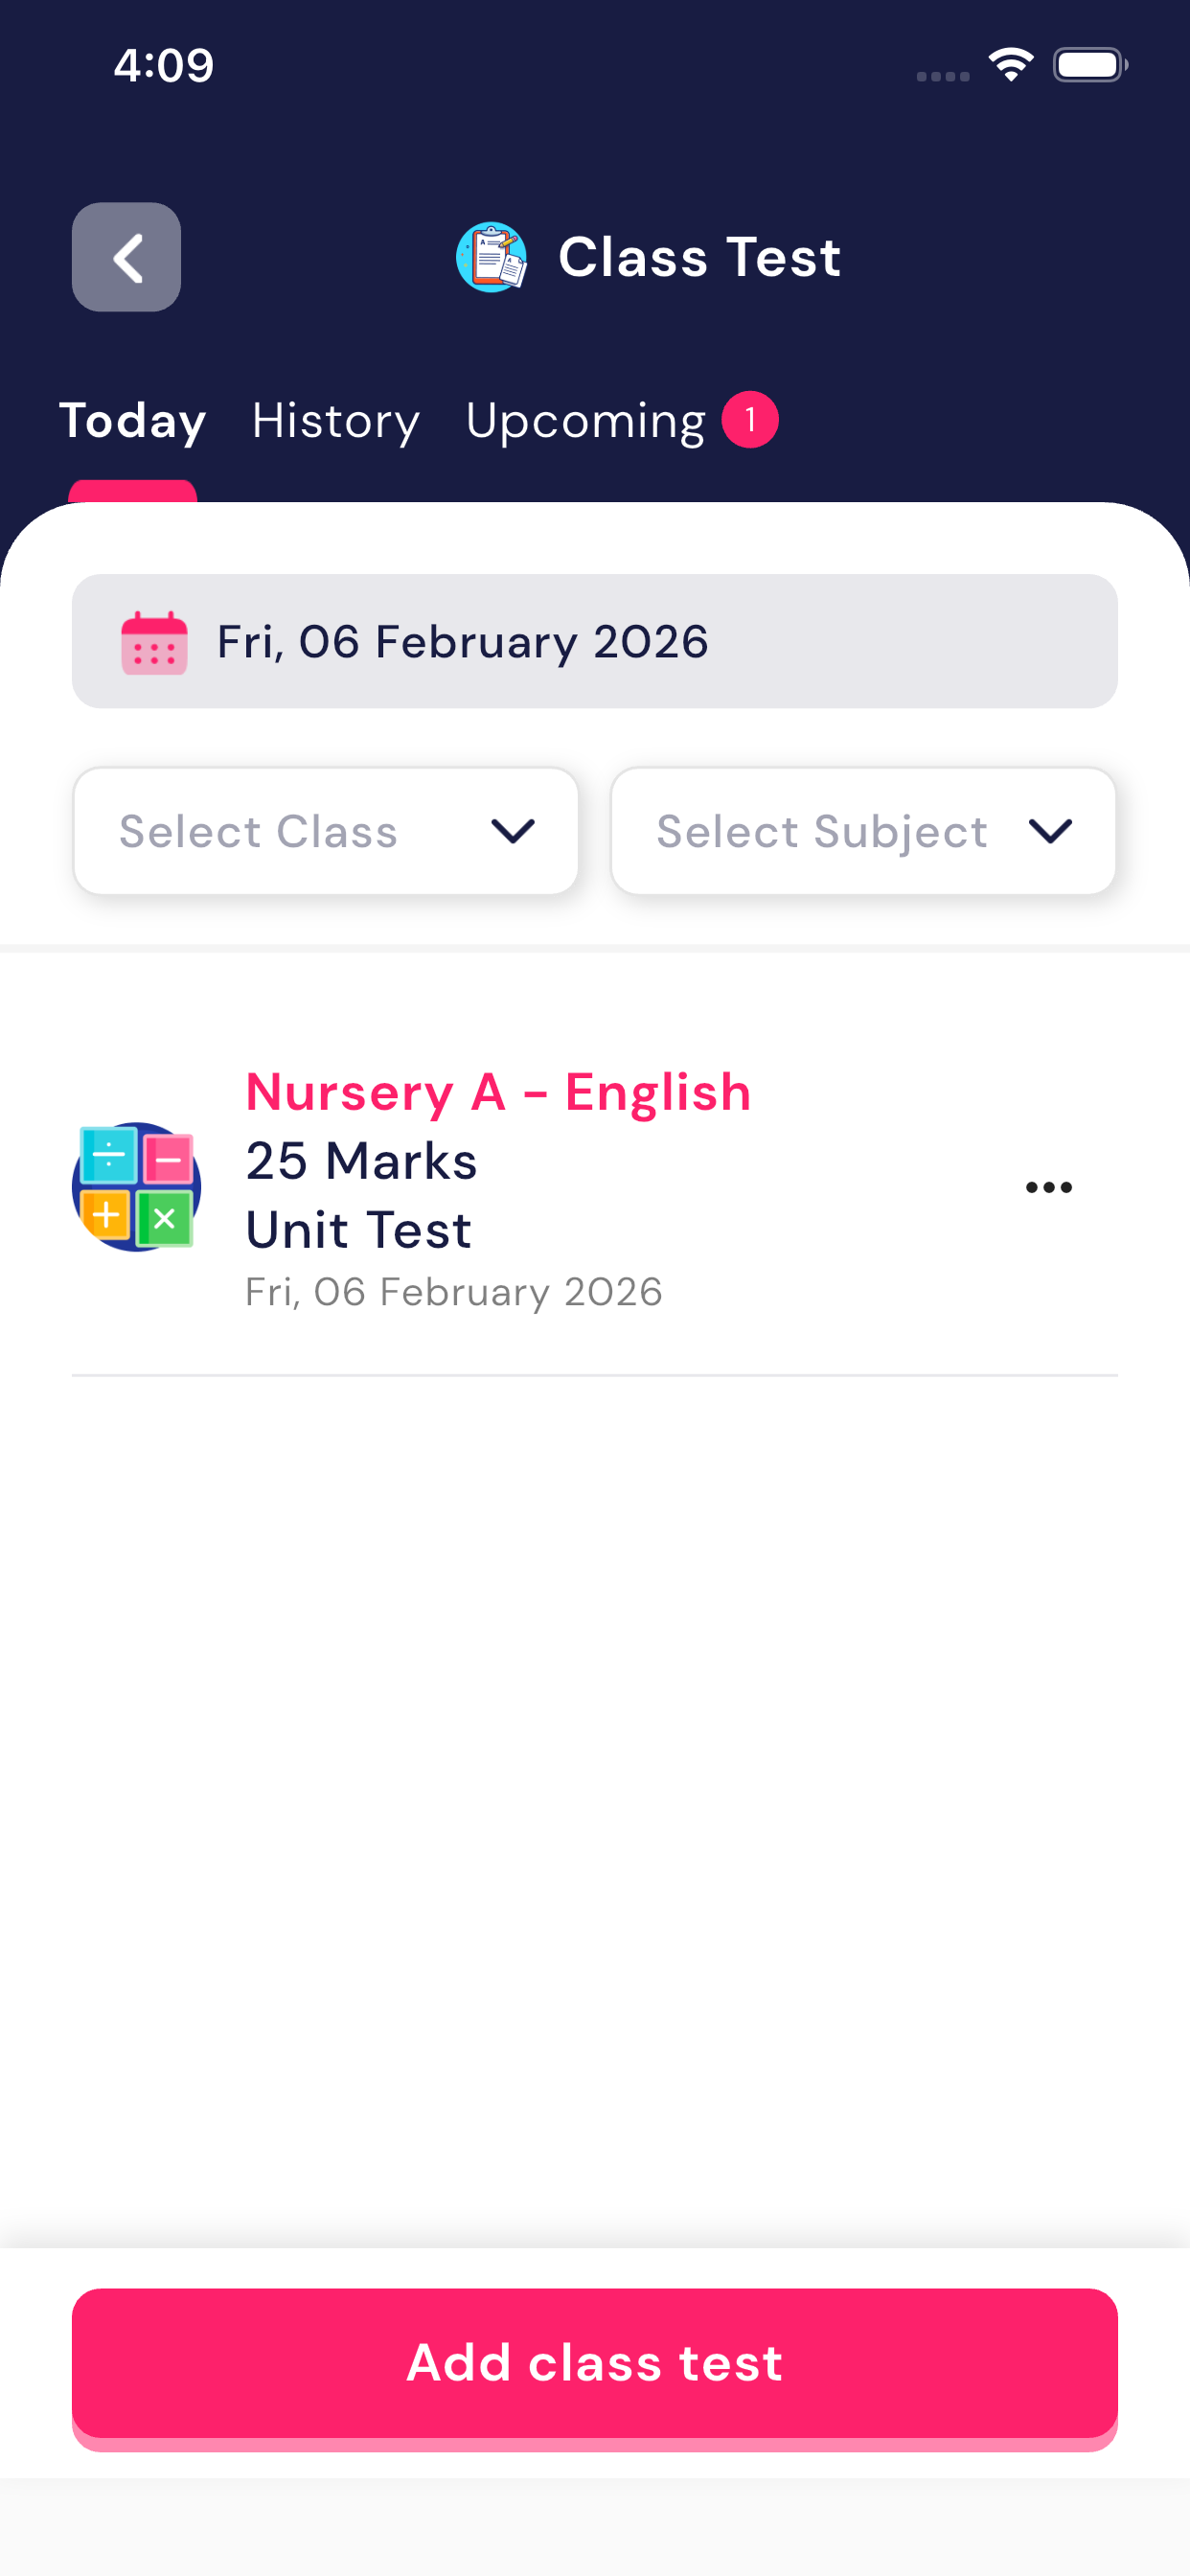Screen dimensions: 1190x2576
Task: Open three-dot menu for Nursery A test
Action: 1048,1187
